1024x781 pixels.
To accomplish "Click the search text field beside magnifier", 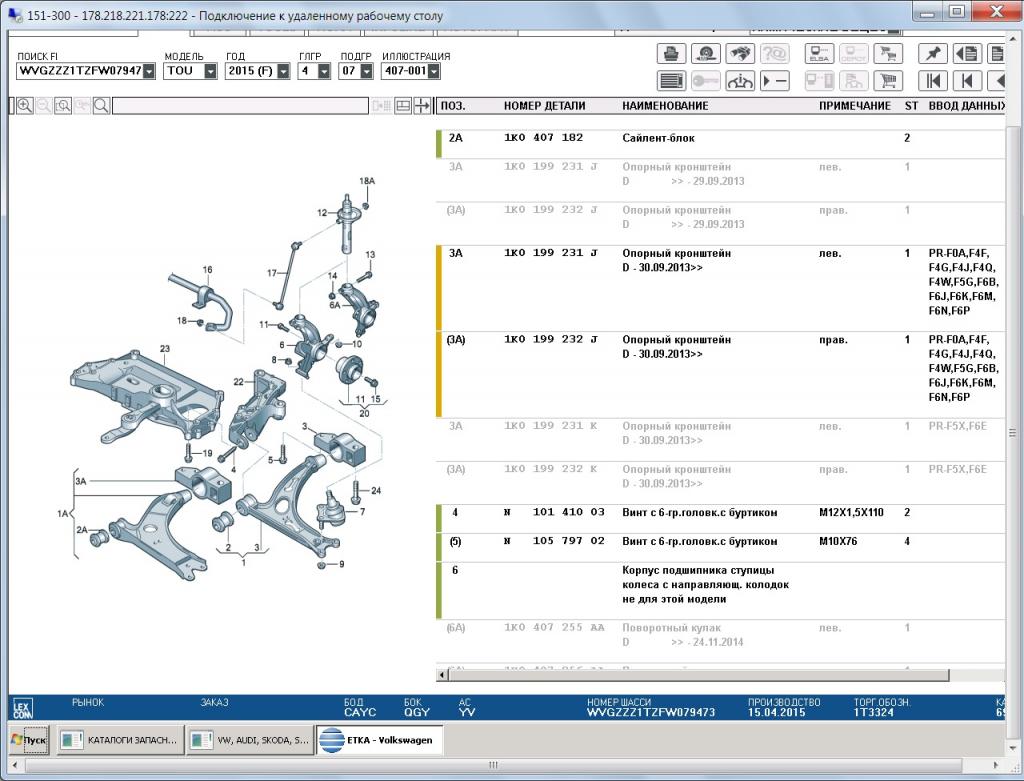I will 240,106.
